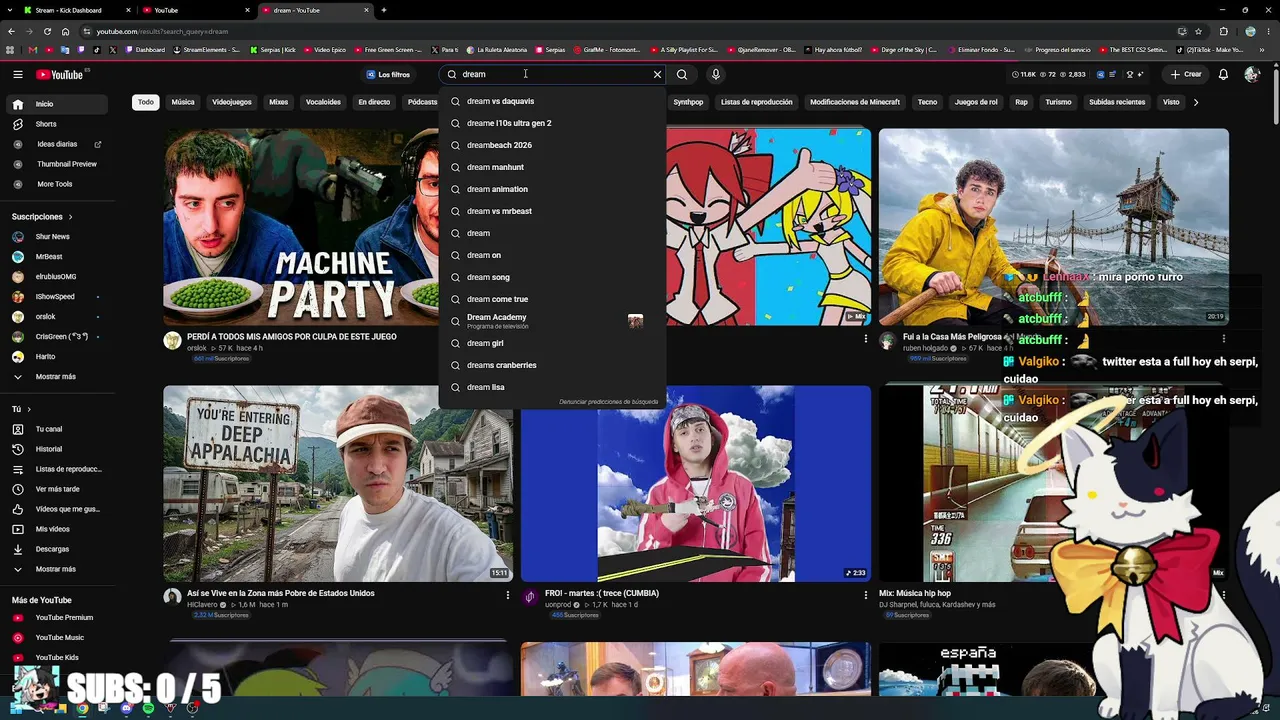This screenshot has width=1280, height=720.
Task: Open the Shur News subscription
Action: click(57, 237)
